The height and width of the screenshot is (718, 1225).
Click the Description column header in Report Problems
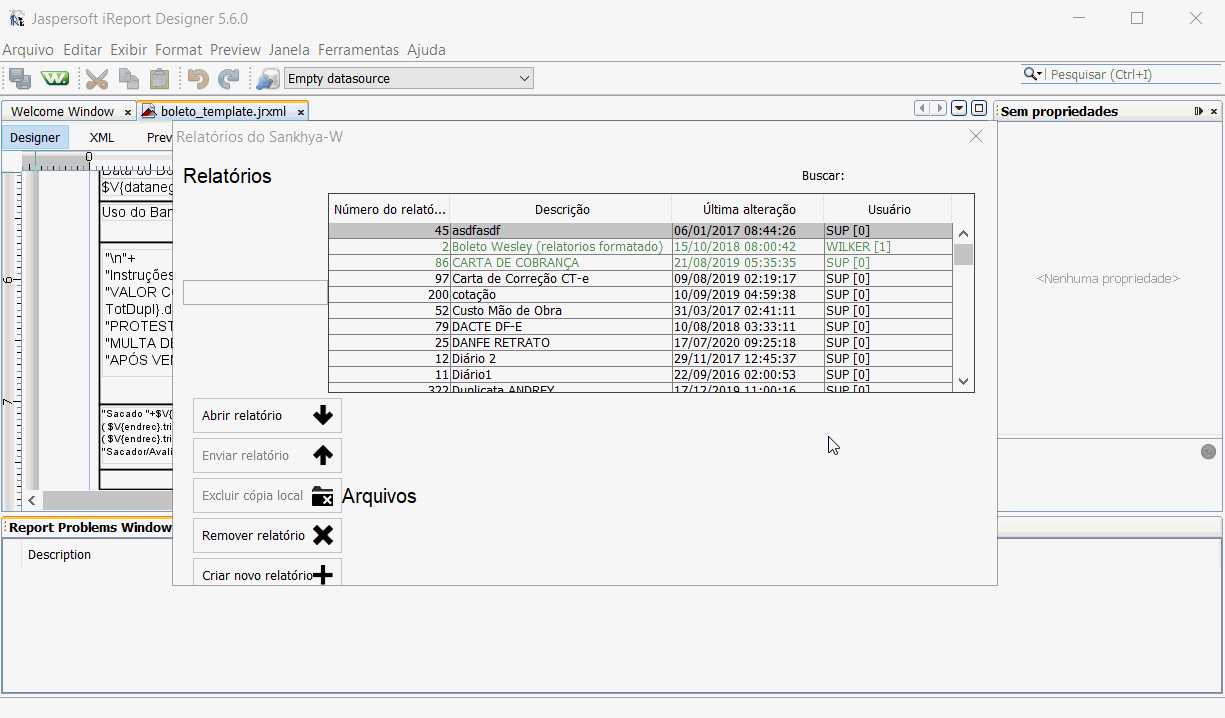[60, 555]
